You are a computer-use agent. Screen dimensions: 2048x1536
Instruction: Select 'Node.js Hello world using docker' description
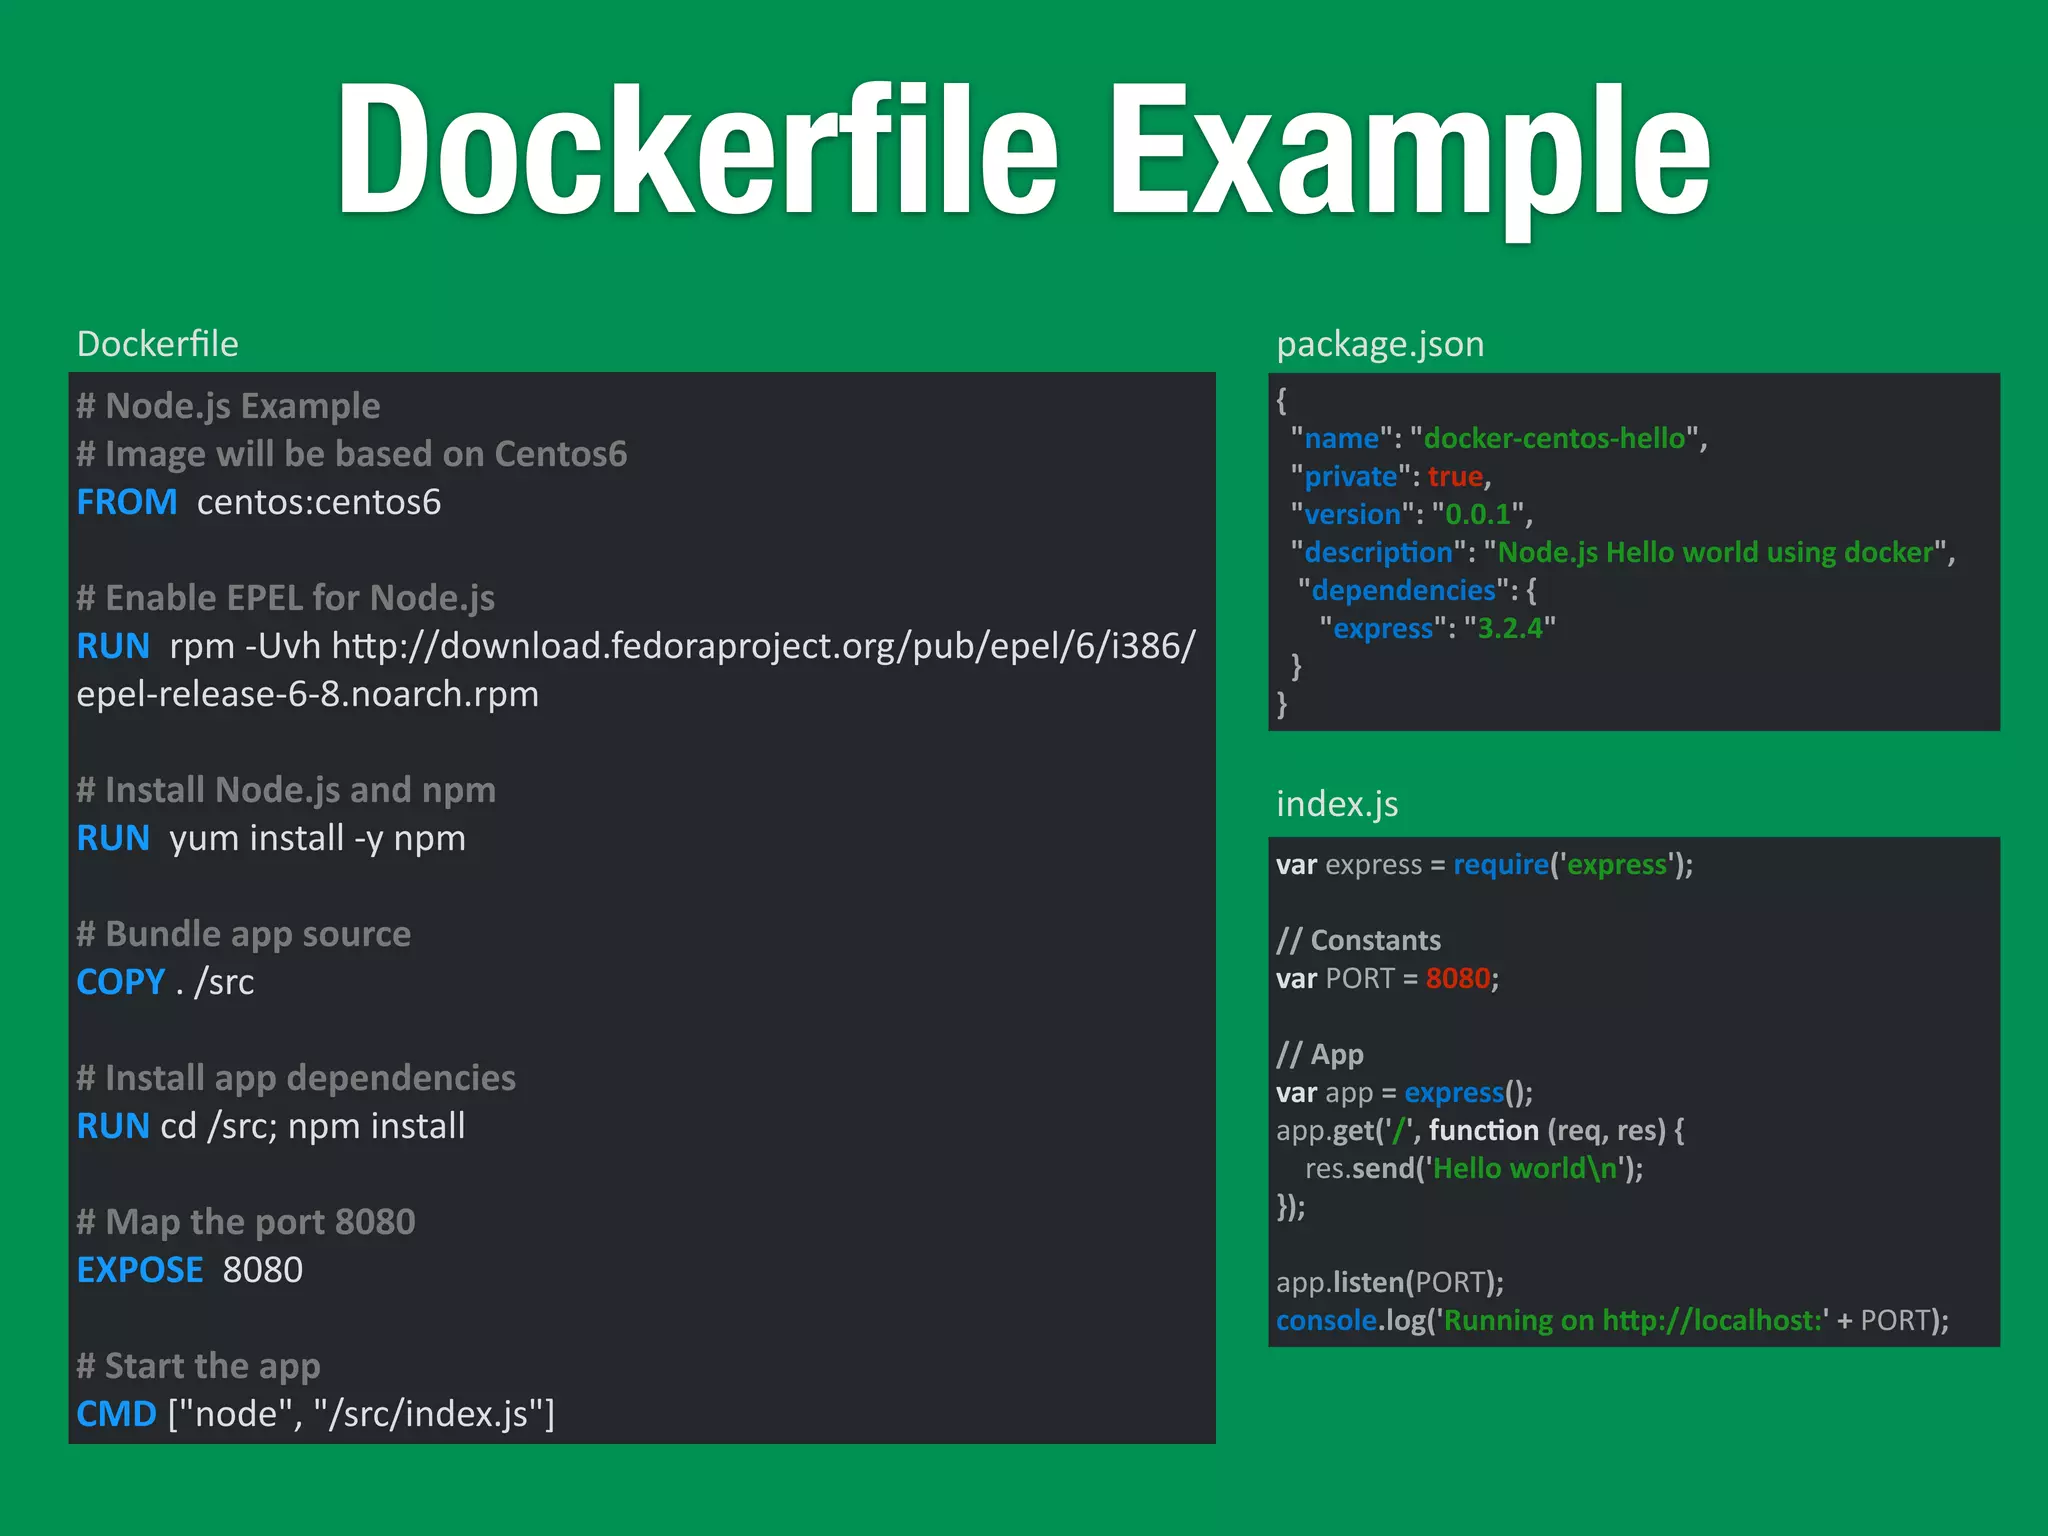[x=1716, y=553]
